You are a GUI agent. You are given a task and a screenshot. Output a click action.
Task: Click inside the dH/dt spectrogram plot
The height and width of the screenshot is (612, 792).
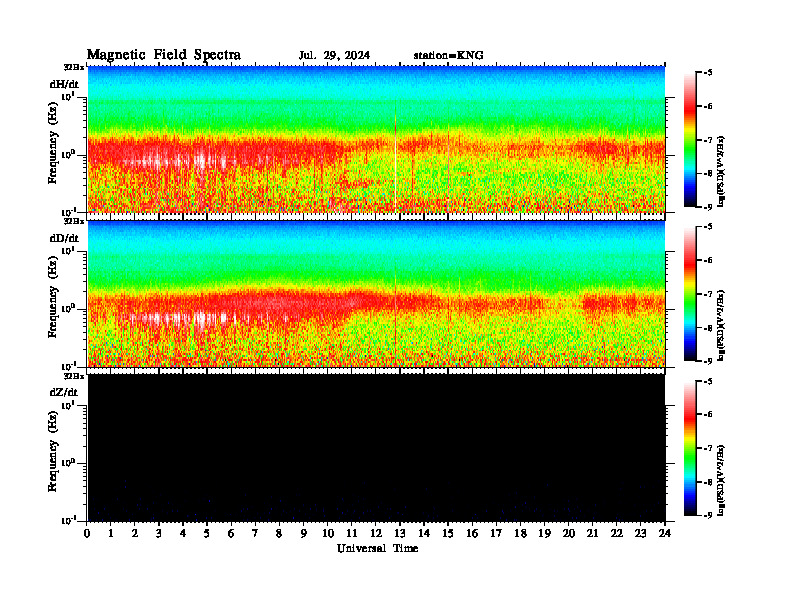[x=376, y=139]
